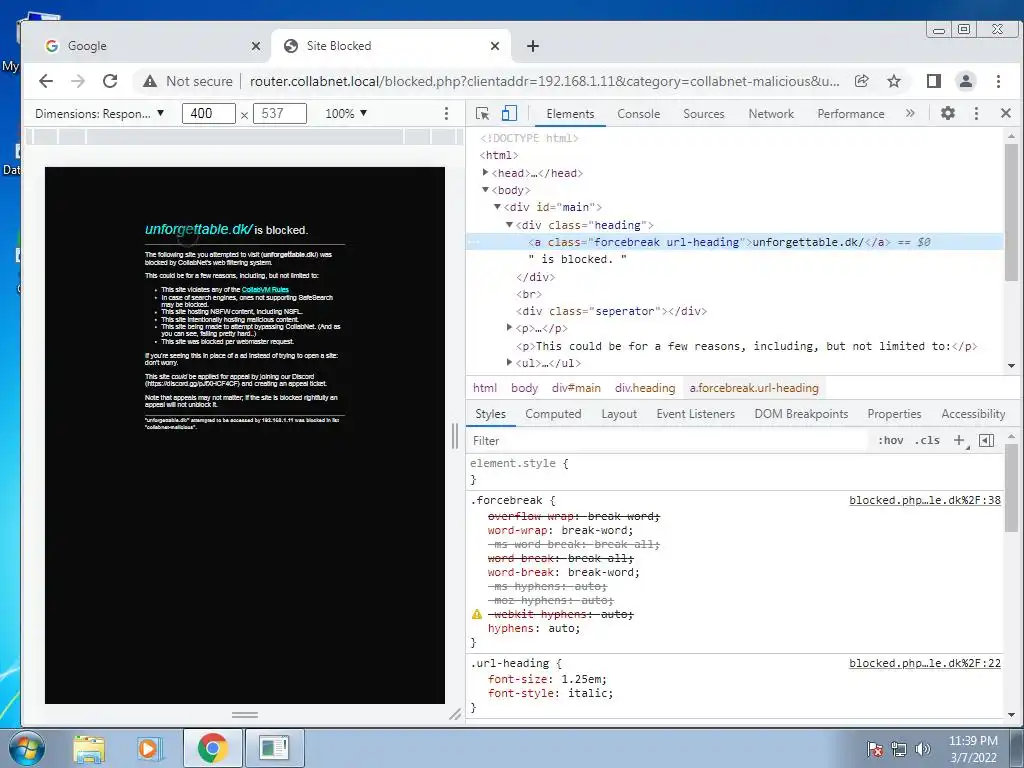This screenshot has width=1024, height=768.
Task: Click the styles Filter input
Action: coord(669,441)
